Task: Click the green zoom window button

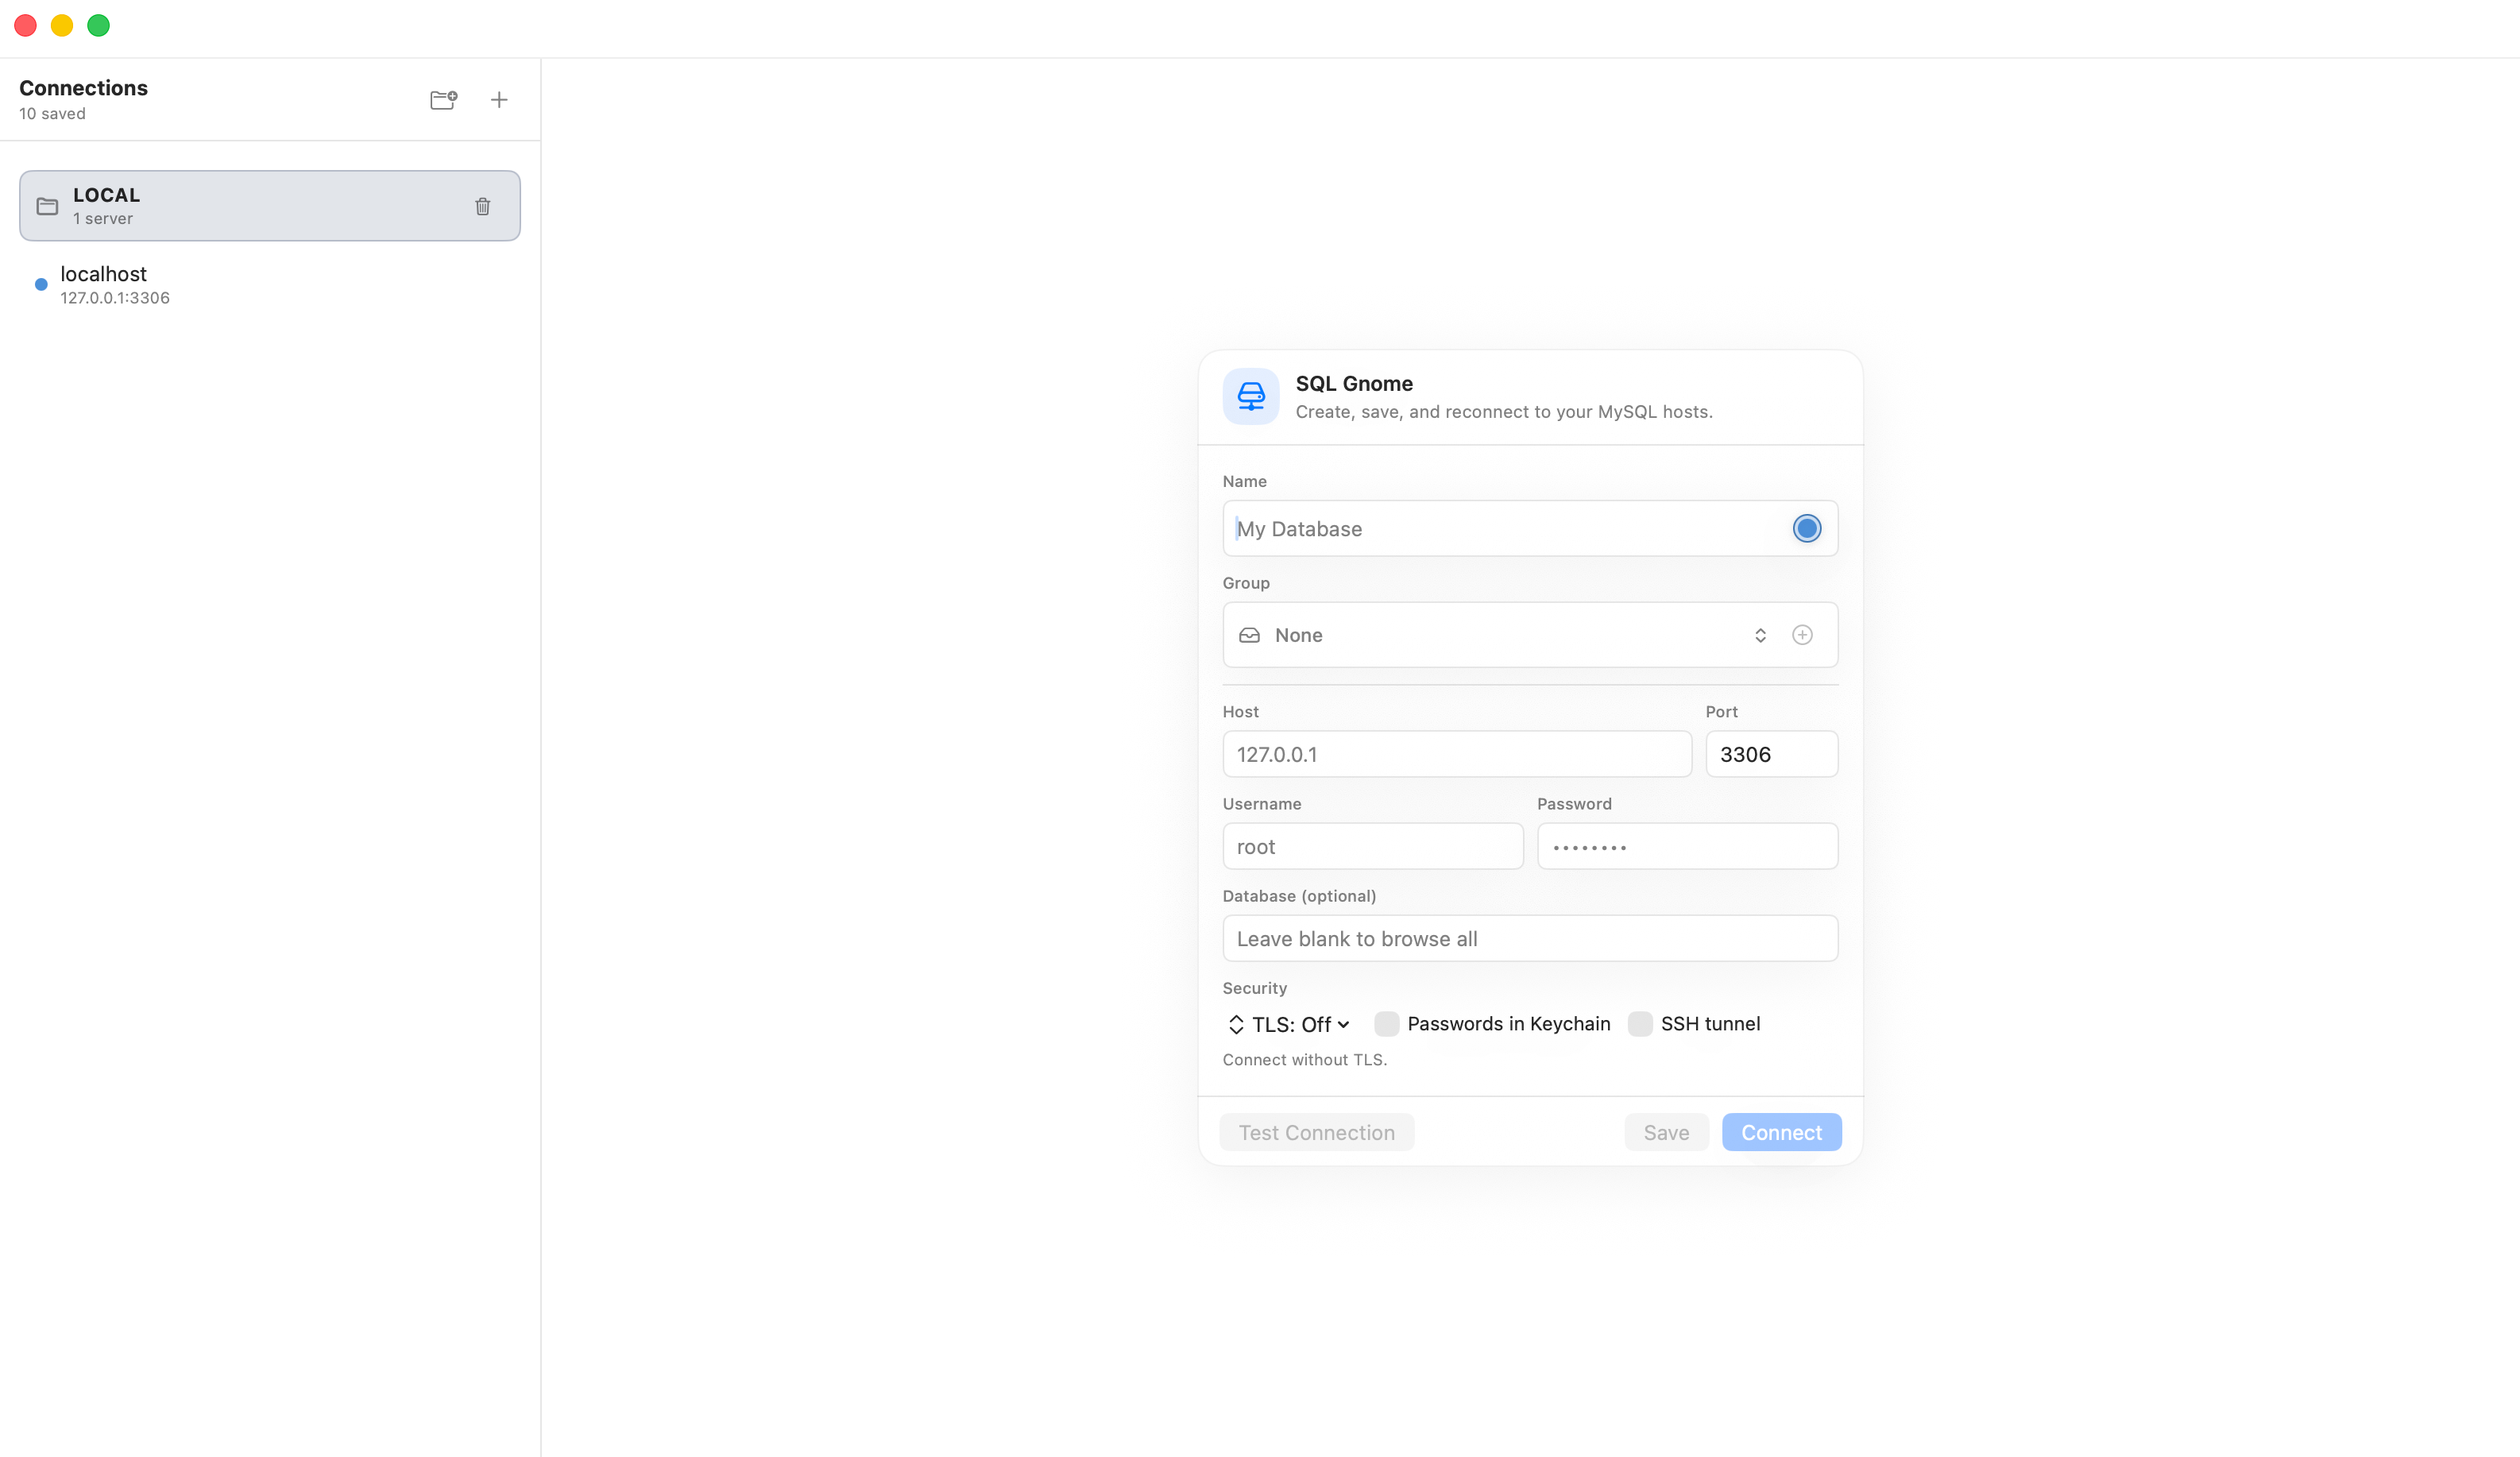Action: coord(98,26)
